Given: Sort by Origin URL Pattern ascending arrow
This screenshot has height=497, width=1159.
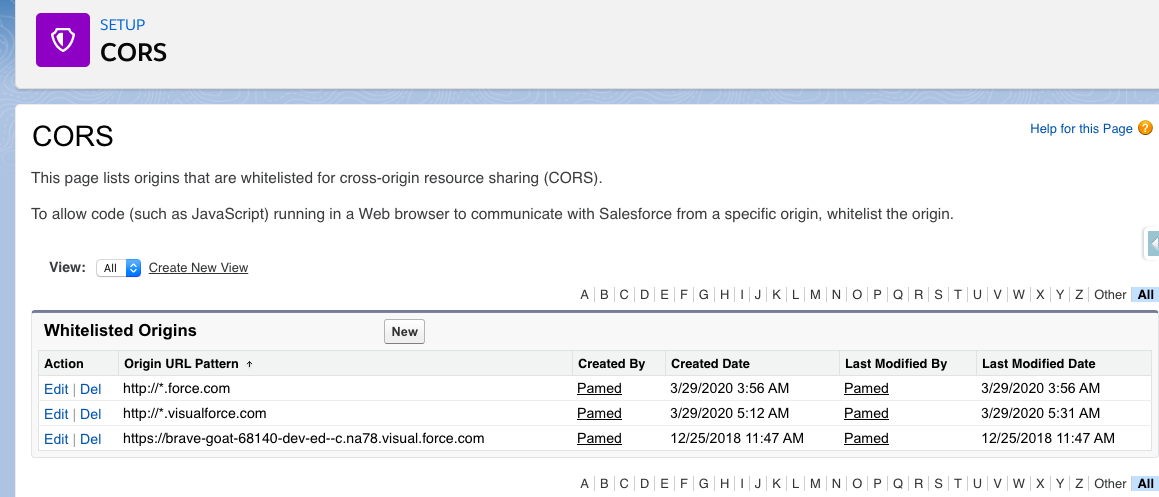Looking at the screenshot, I should pos(249,364).
